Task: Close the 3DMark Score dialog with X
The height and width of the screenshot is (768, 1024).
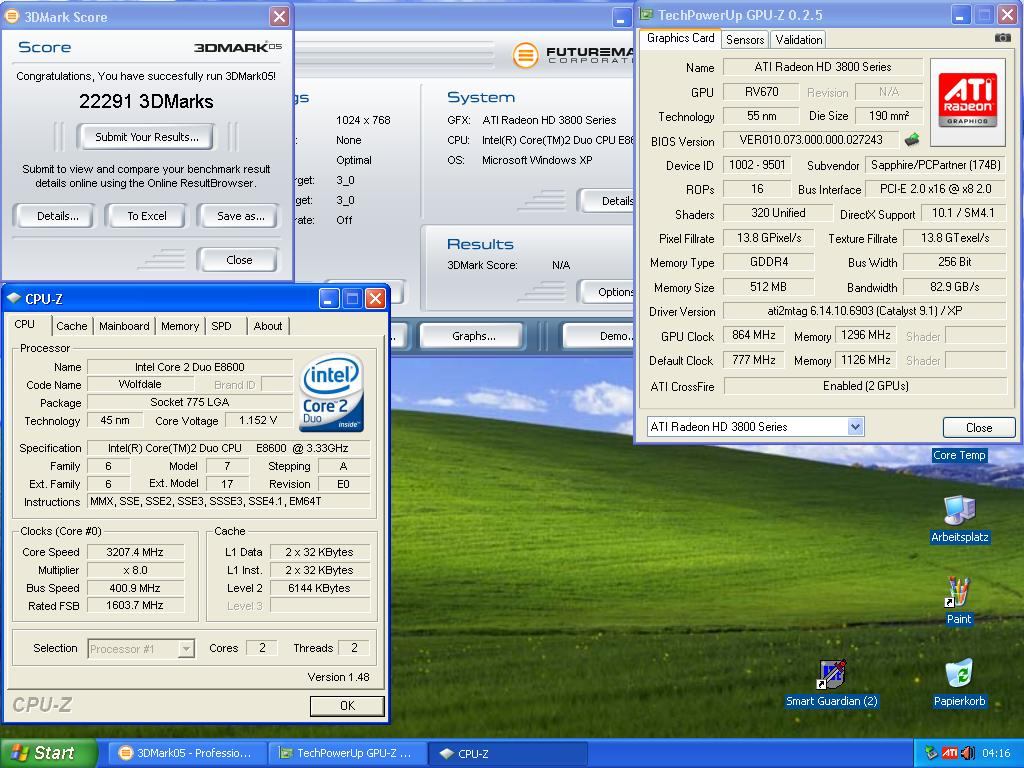Action: (x=280, y=16)
